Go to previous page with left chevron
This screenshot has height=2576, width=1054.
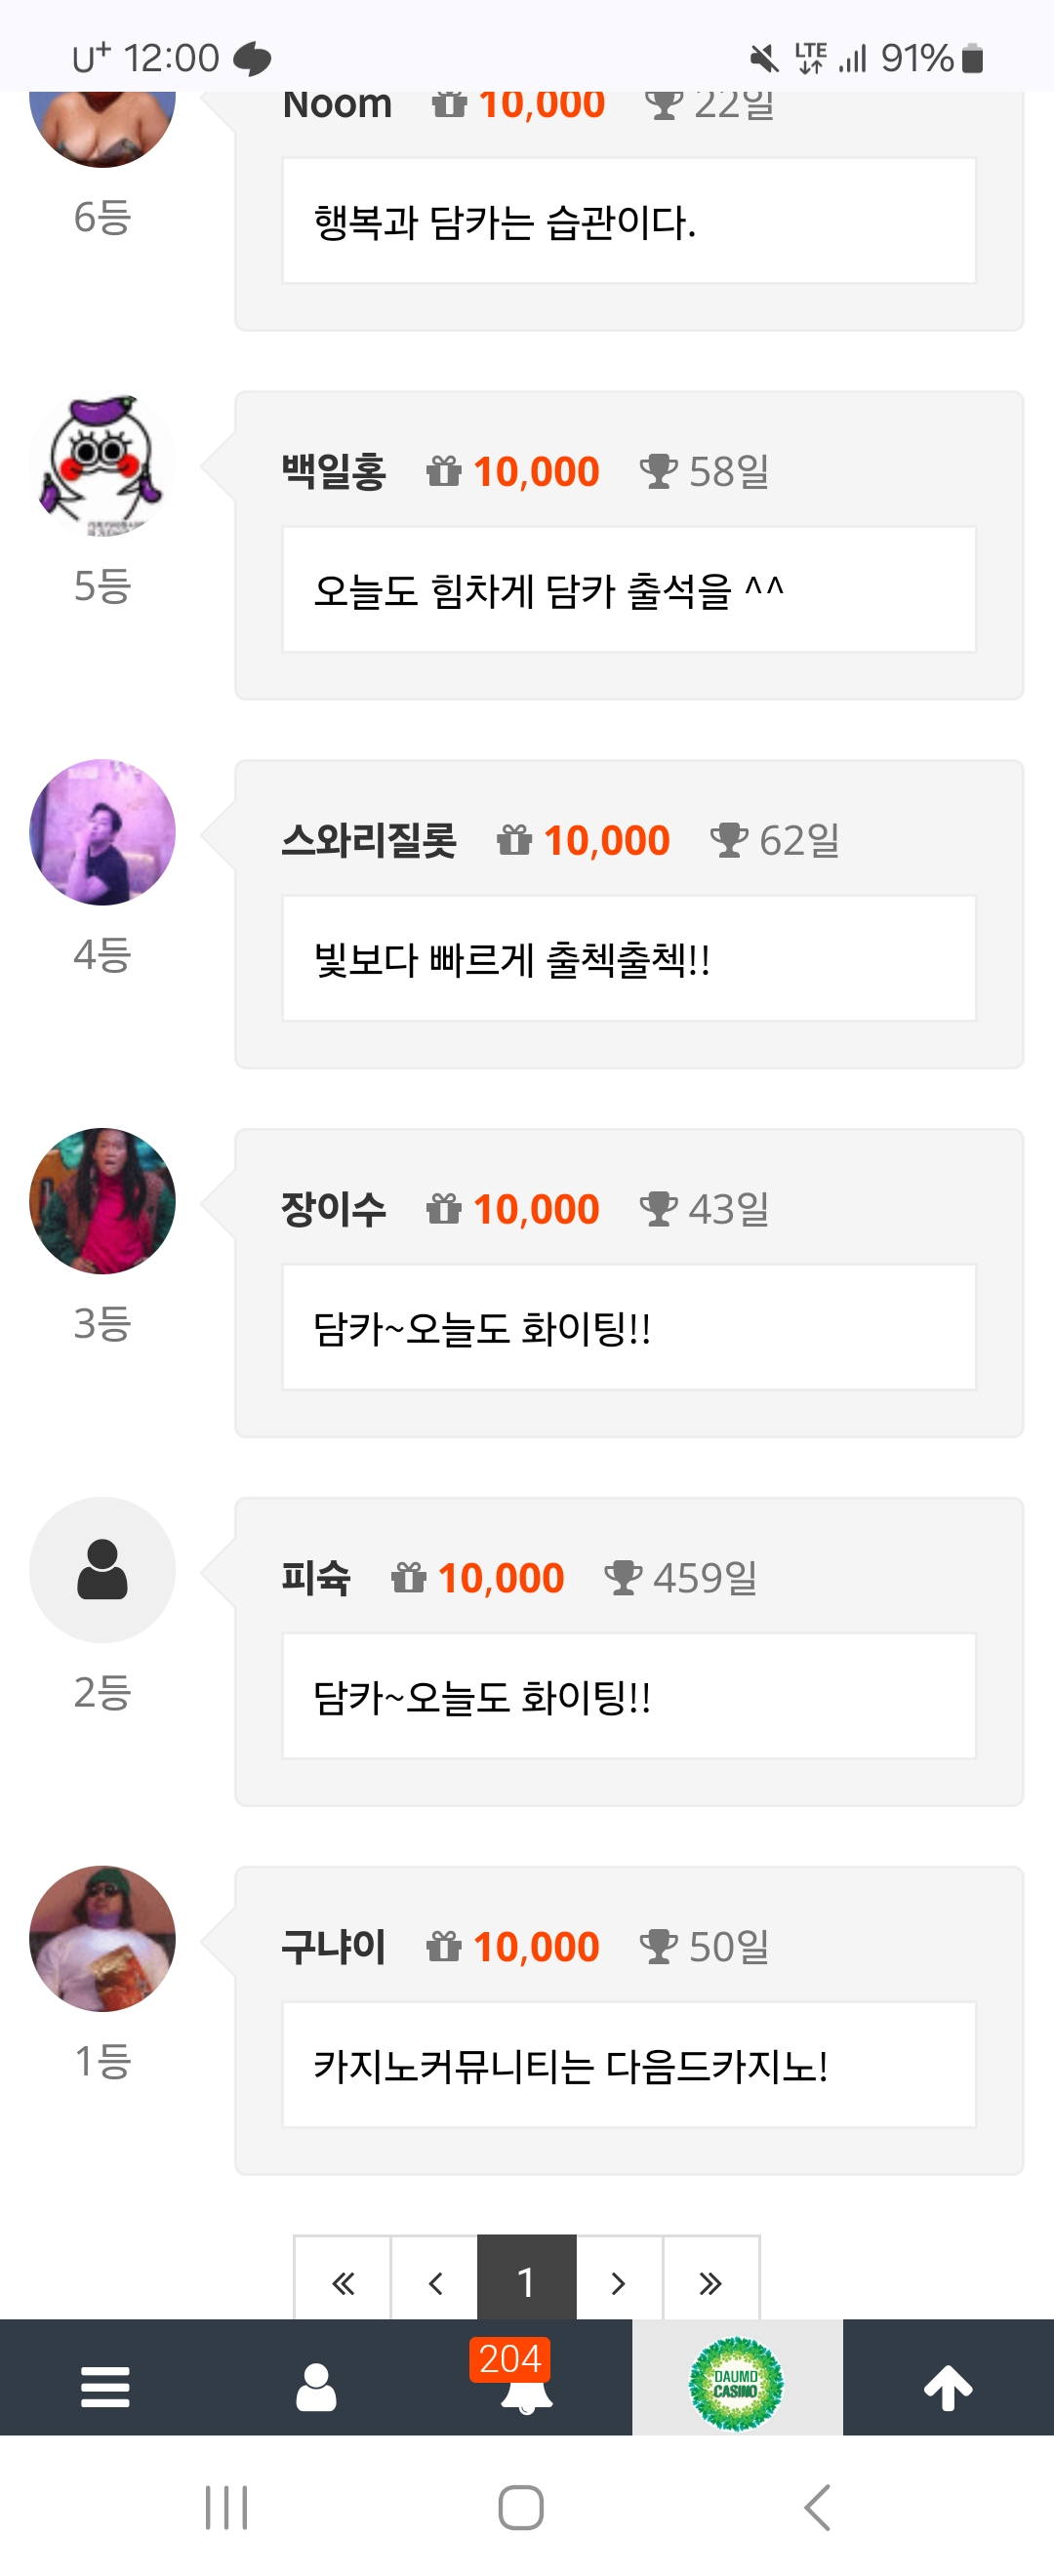435,2282
